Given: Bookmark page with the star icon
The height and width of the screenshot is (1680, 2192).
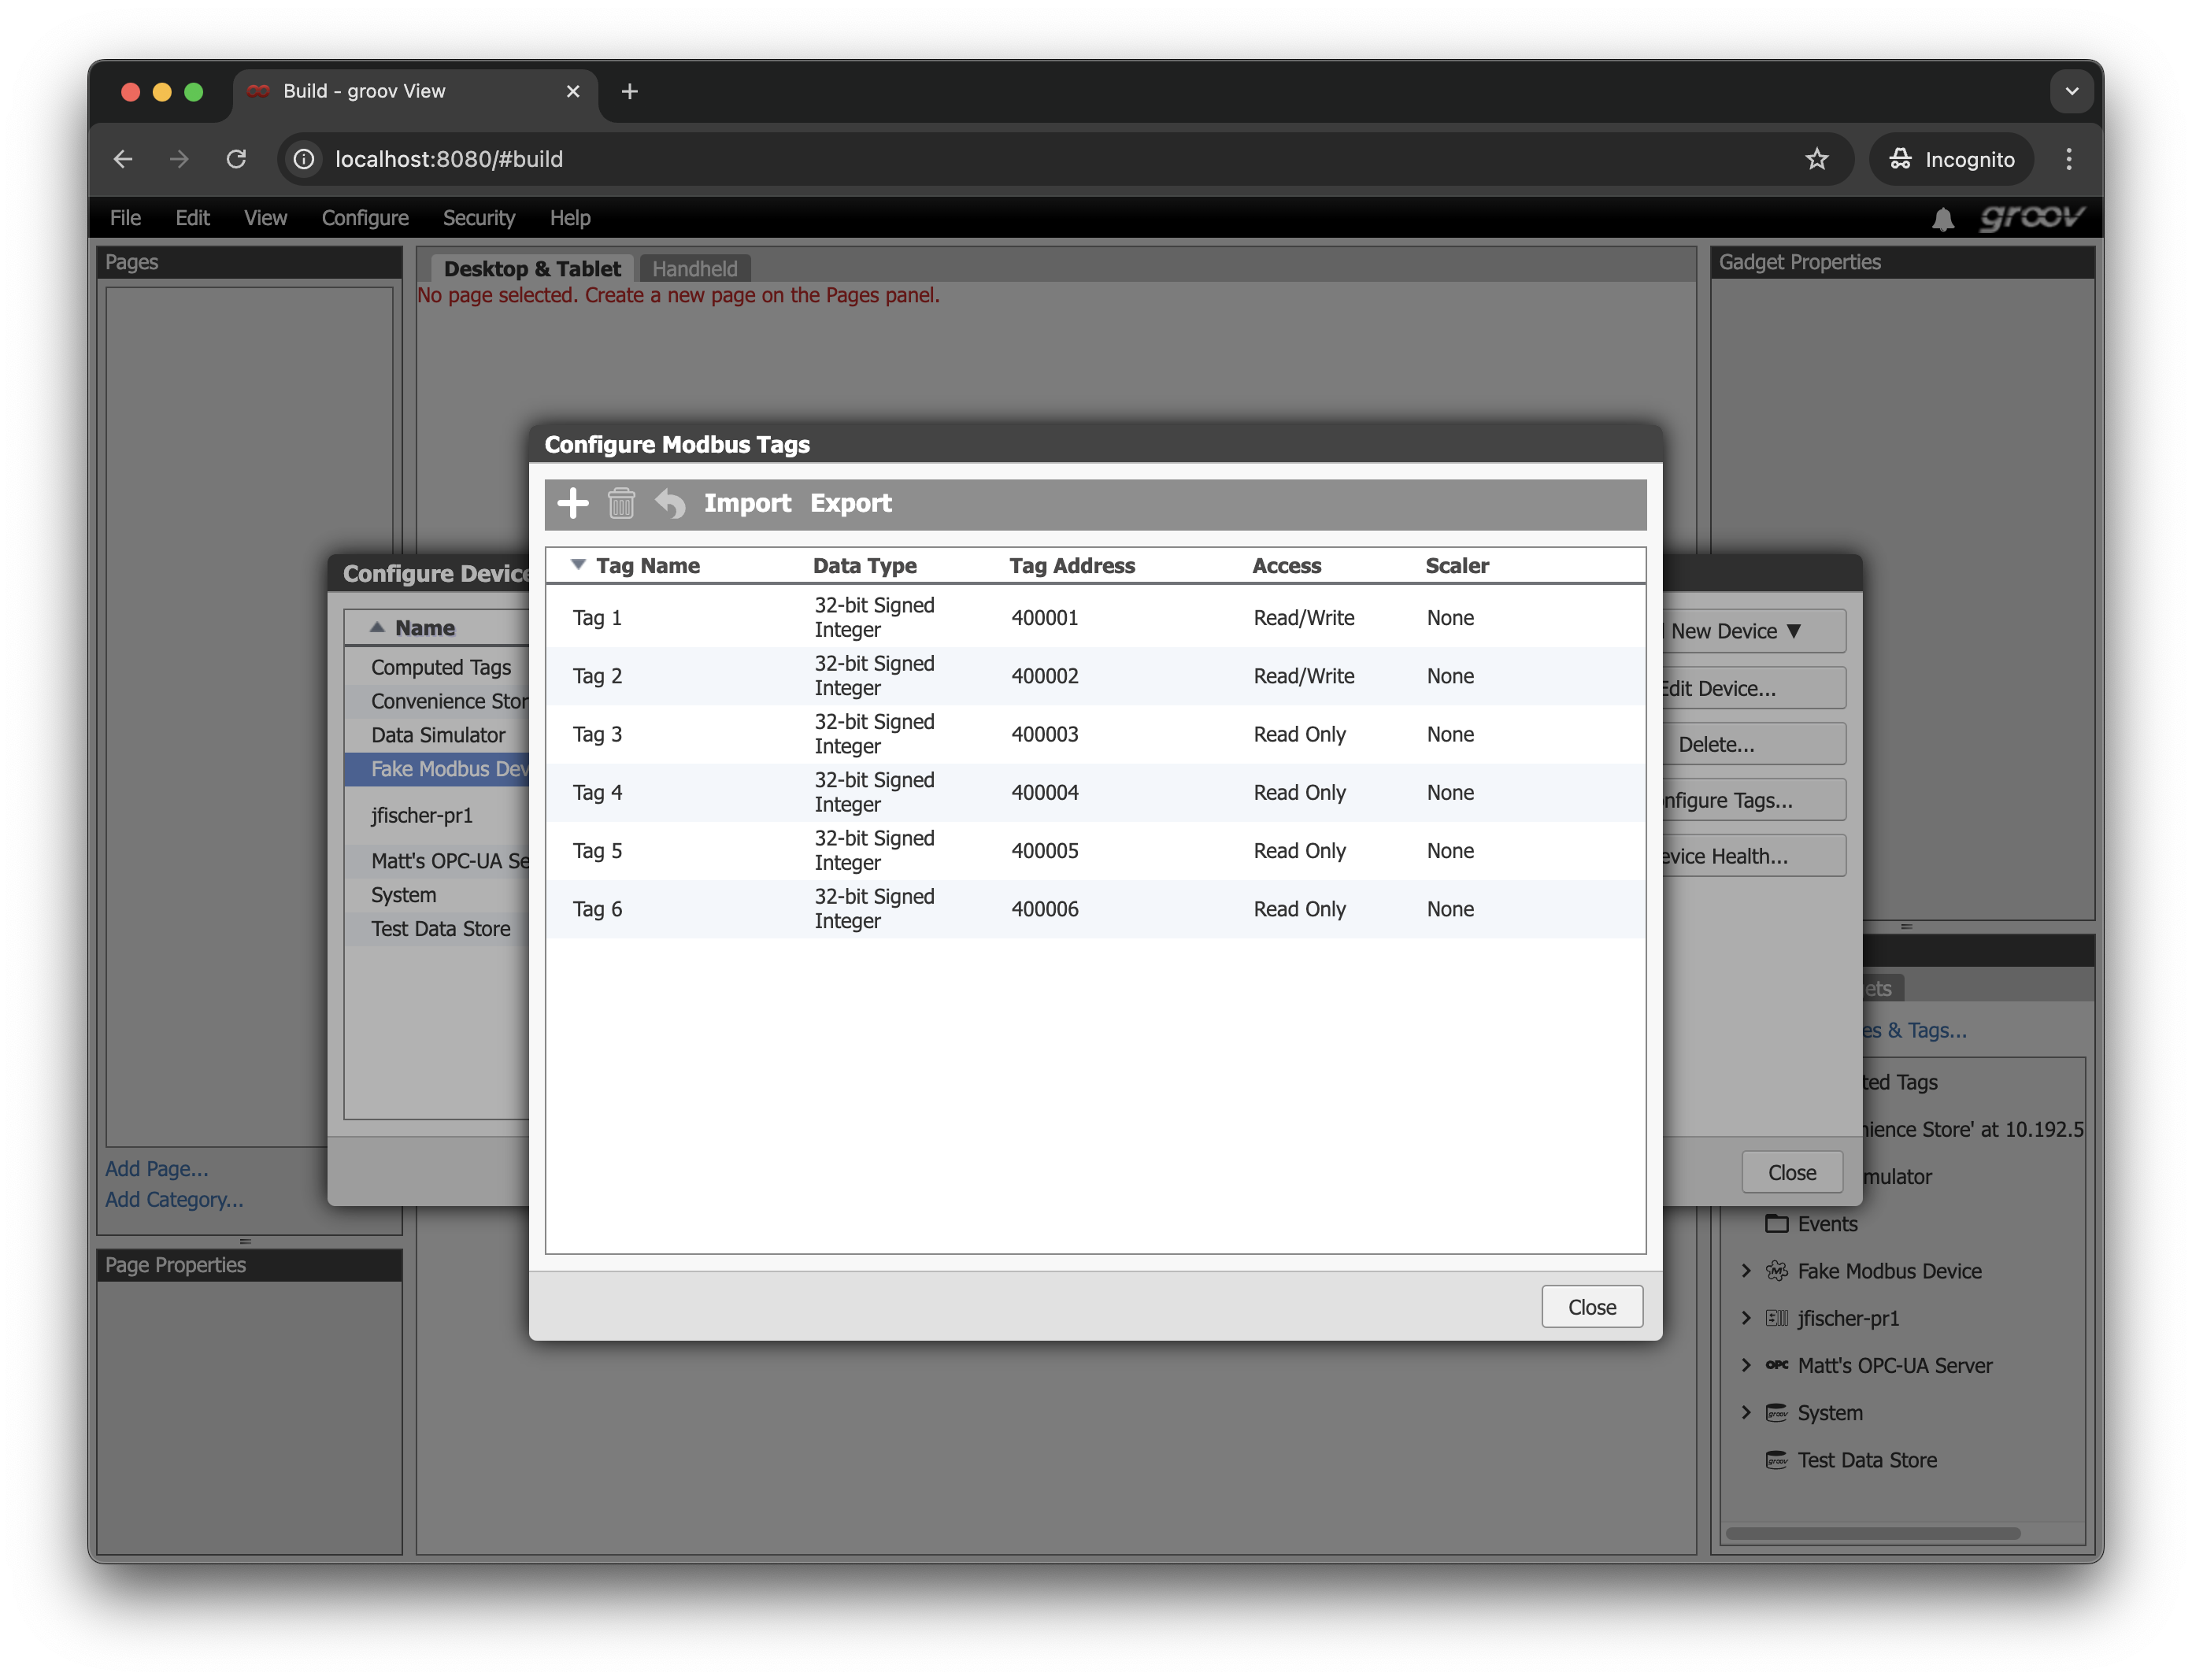Looking at the screenshot, I should click(x=1816, y=159).
